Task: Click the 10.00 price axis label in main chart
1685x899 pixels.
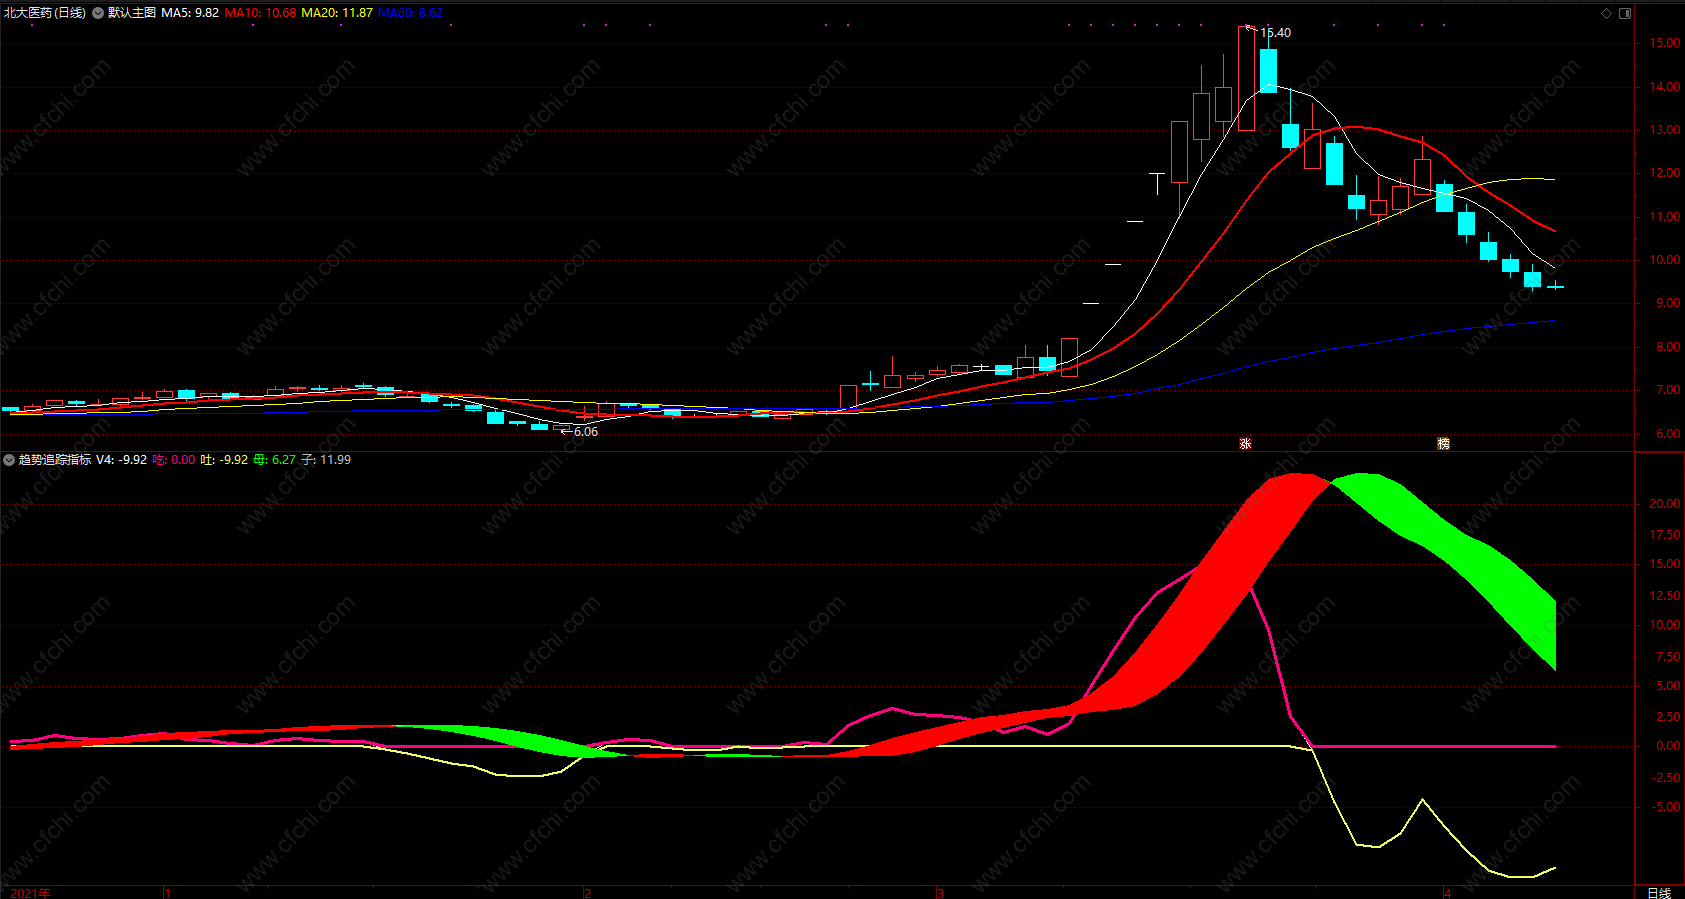Action: pos(1665,260)
